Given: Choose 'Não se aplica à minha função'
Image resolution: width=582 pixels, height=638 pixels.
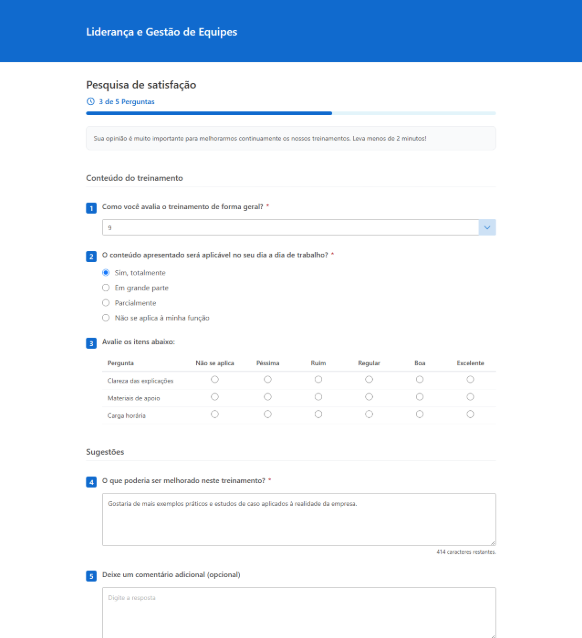Looking at the screenshot, I should 106,318.
